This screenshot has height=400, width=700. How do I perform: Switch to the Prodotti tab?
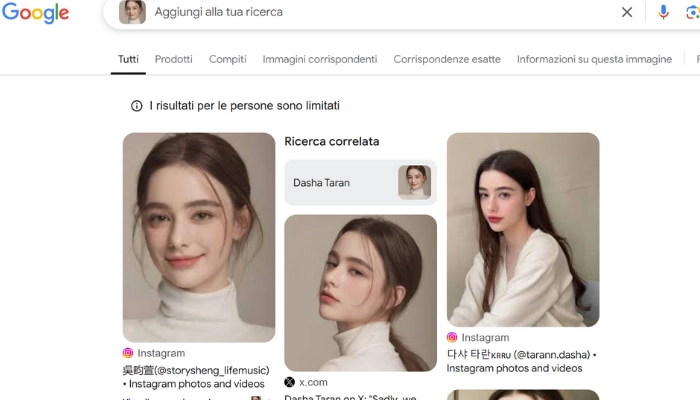point(174,59)
